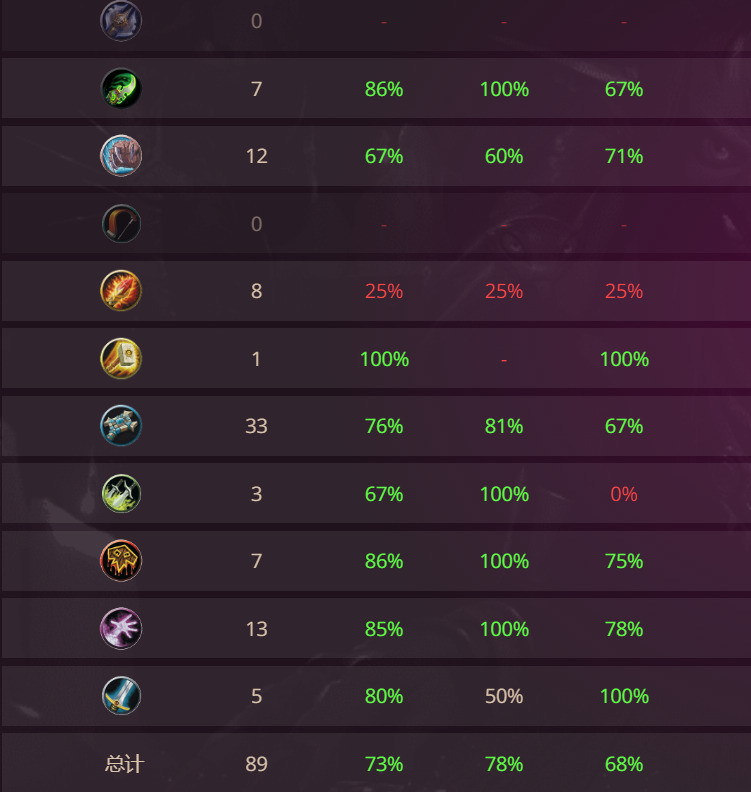Viewport: 751px width, 792px height.
Task: Select the Mage fireball icon
Action: [121, 290]
